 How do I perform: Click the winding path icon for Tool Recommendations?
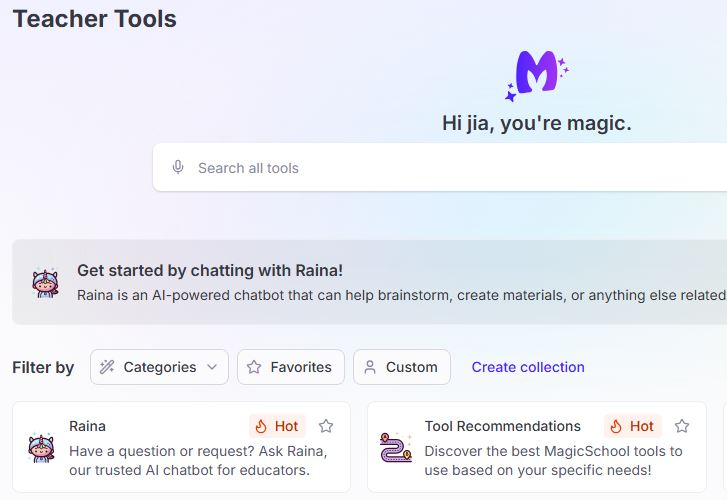396,447
